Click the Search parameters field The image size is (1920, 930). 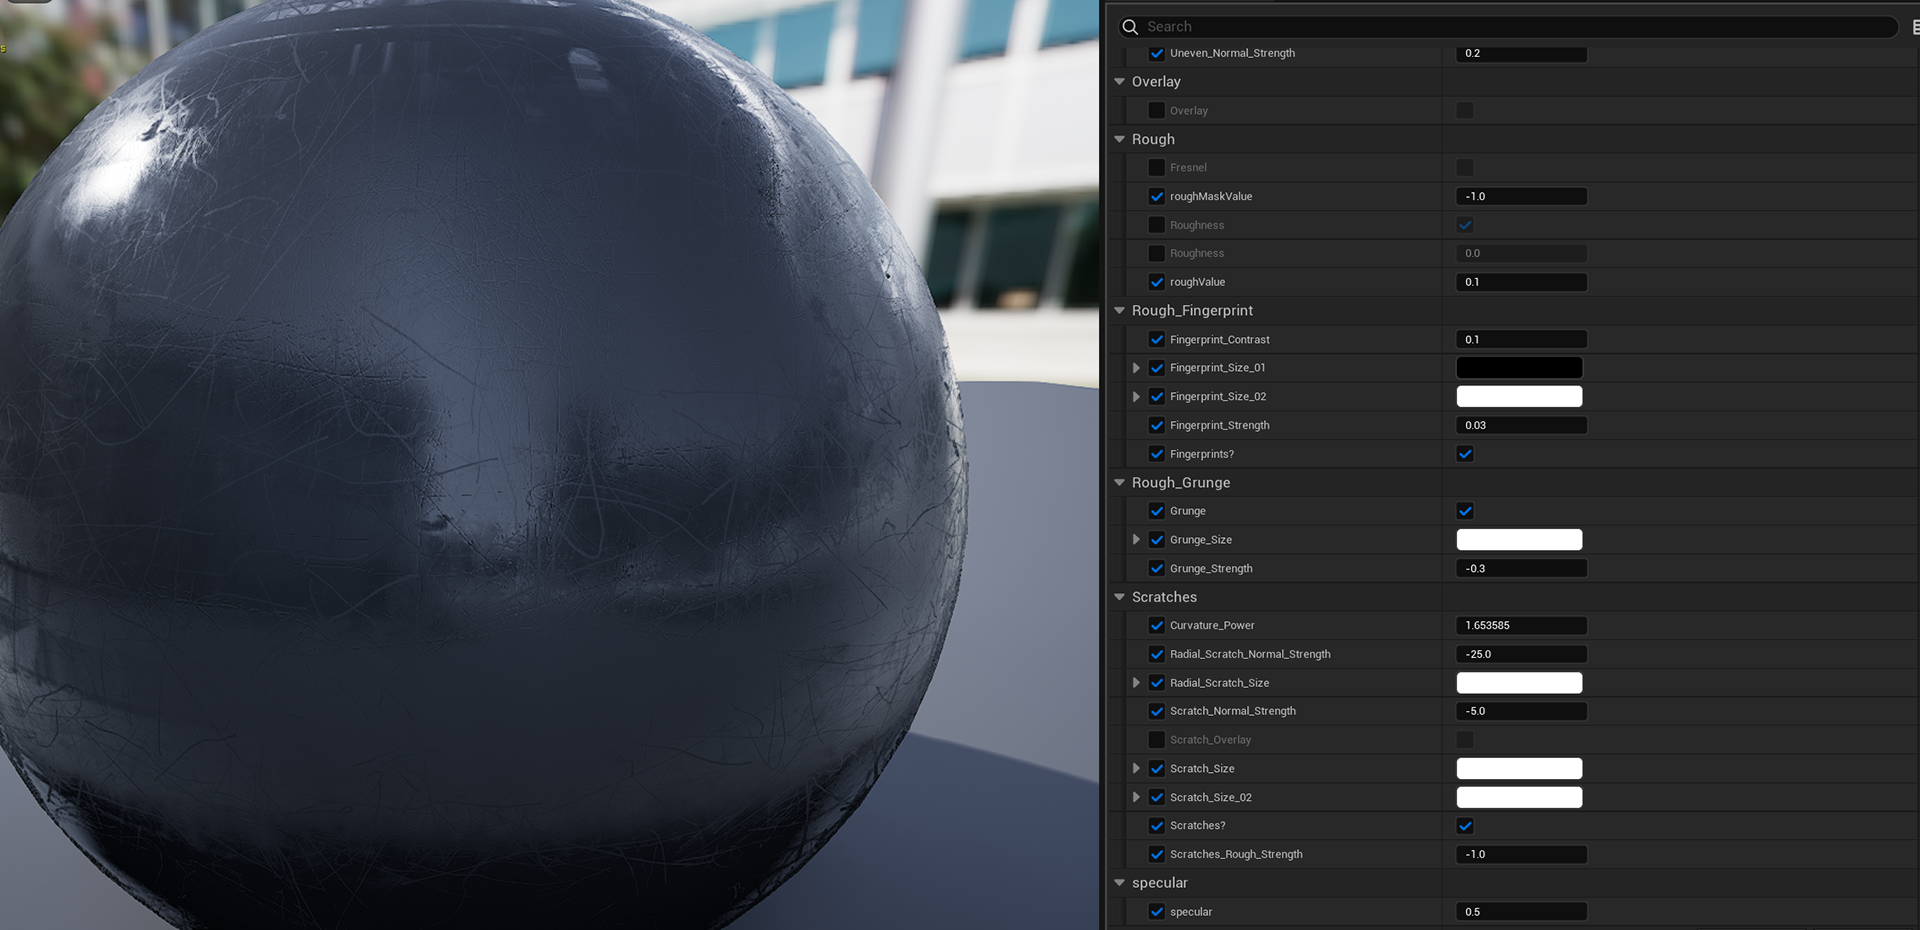click(x=1508, y=27)
